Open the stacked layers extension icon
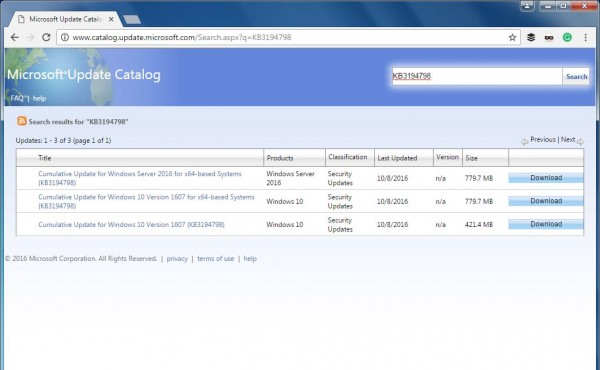The width and height of the screenshot is (600, 370). (x=531, y=37)
